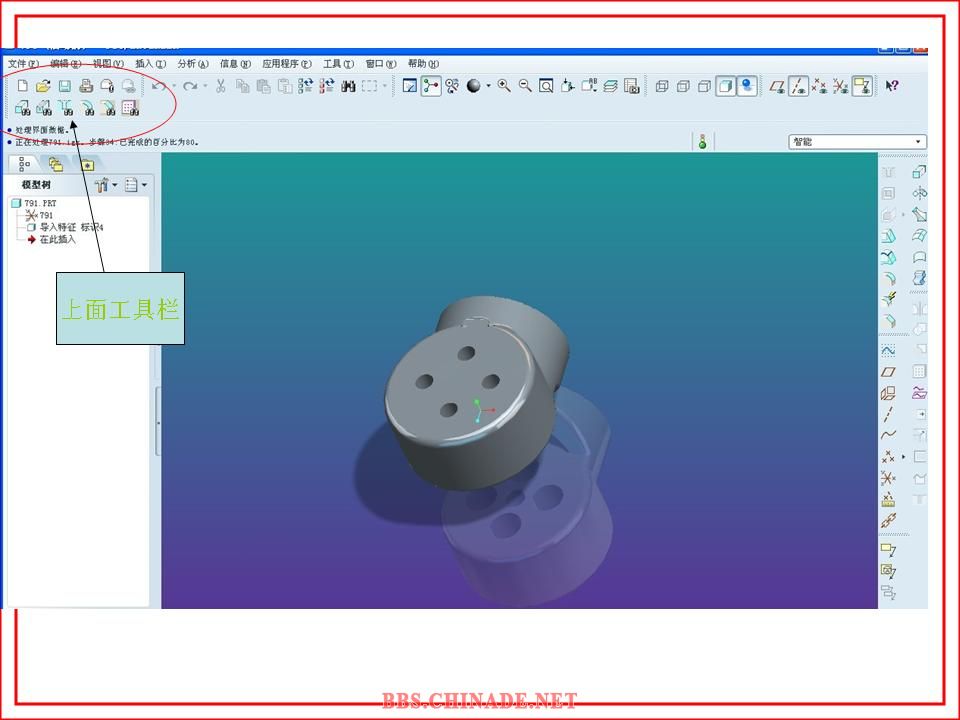Screen dimensions: 960x720
Task: Select 791.PRT in the model tree
Action: [34, 203]
